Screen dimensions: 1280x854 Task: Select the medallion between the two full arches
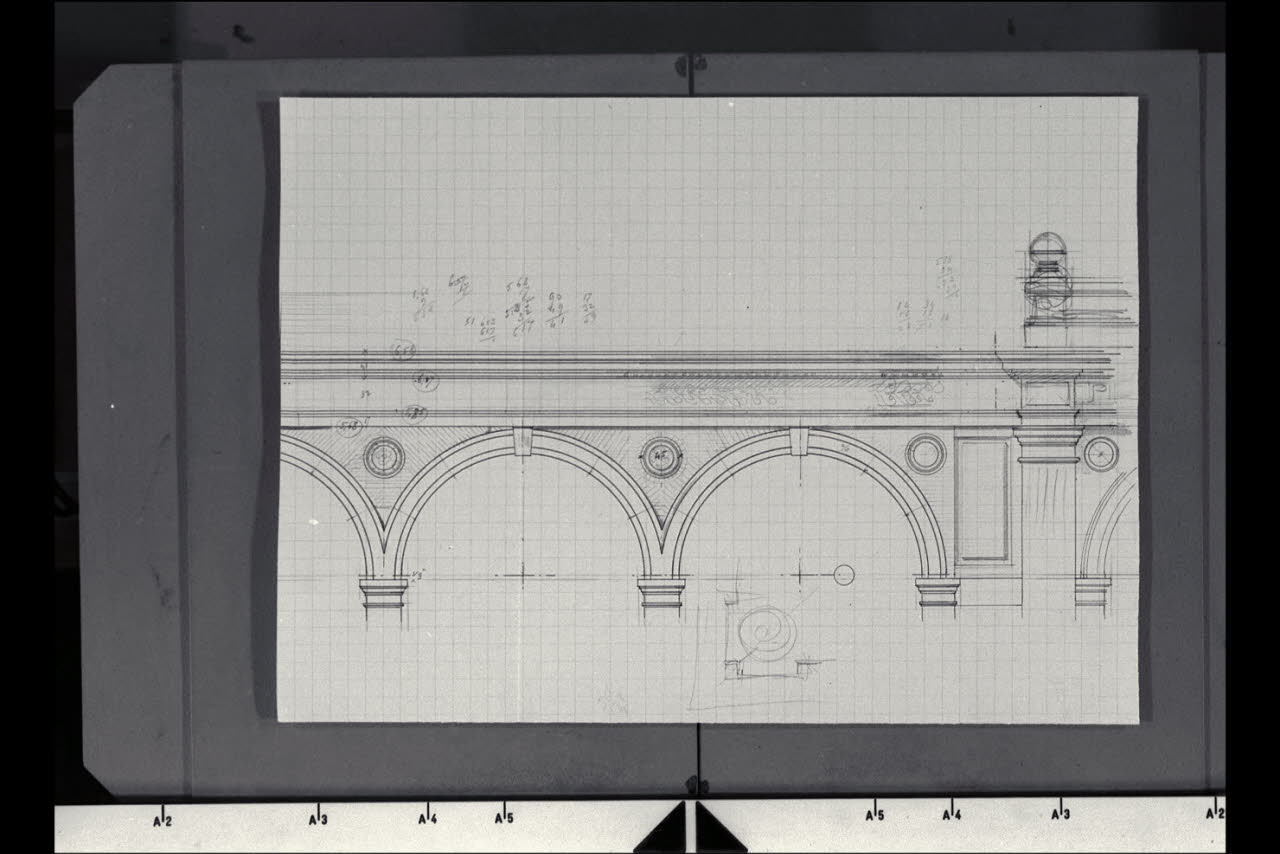point(661,457)
